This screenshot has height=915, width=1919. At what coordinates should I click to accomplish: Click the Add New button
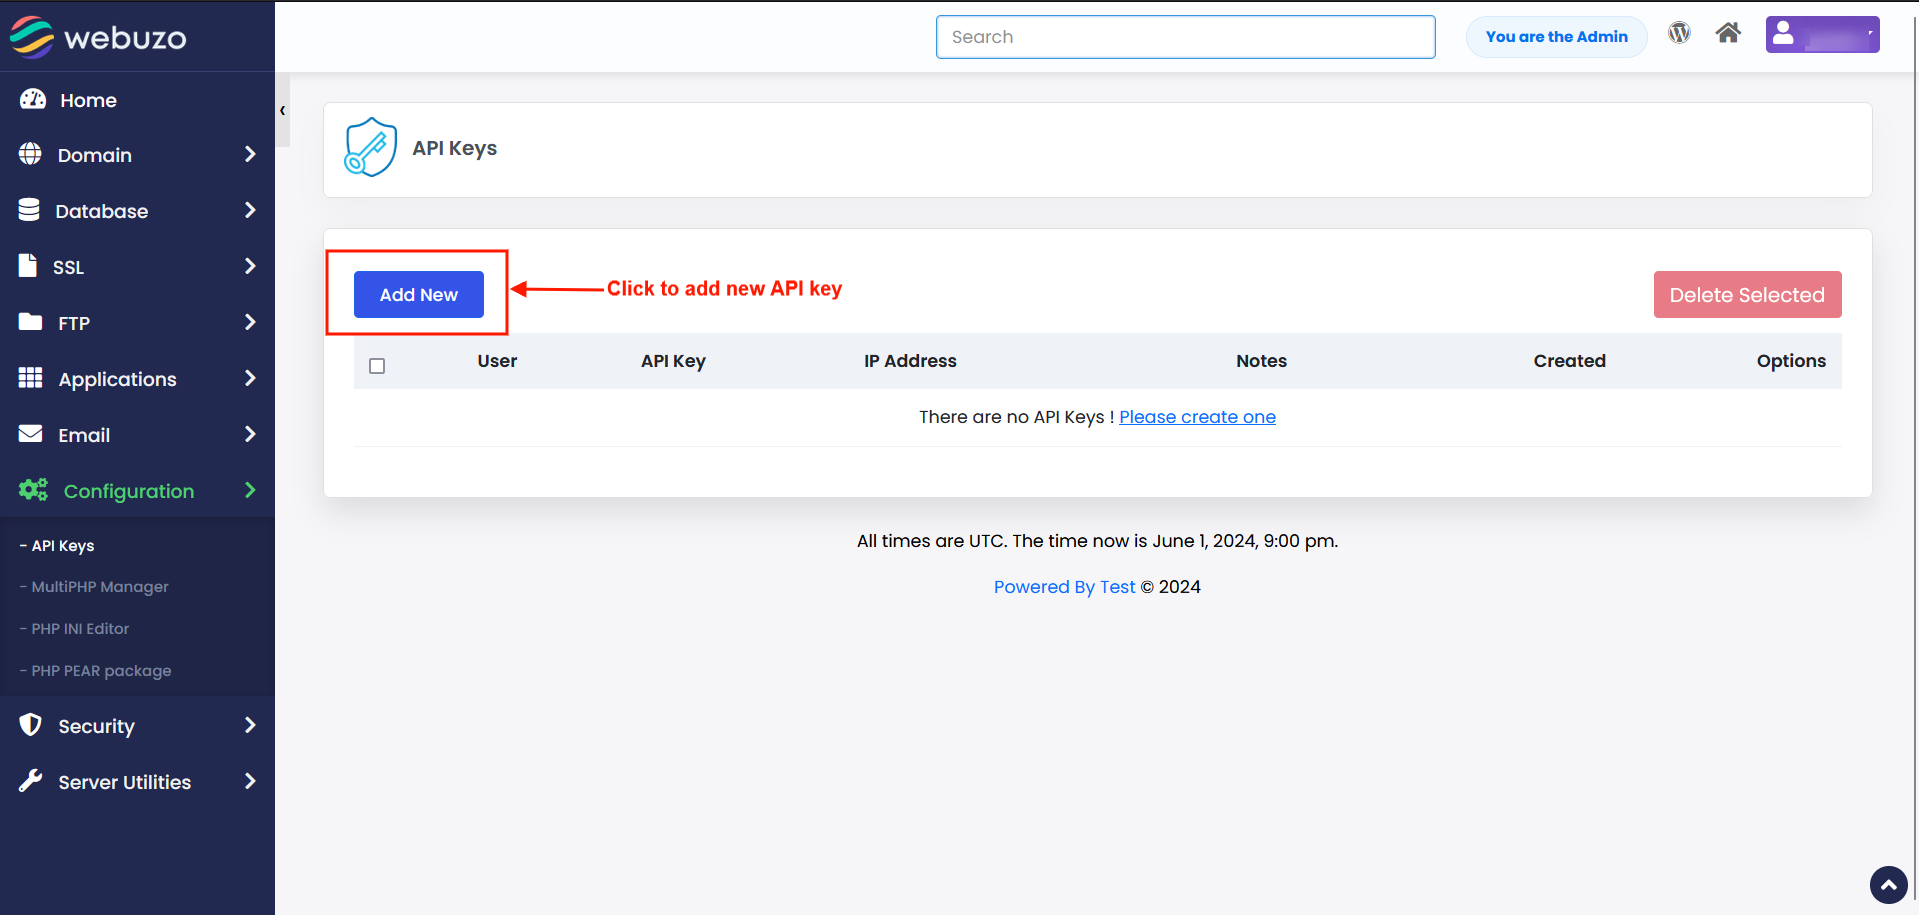coord(419,295)
